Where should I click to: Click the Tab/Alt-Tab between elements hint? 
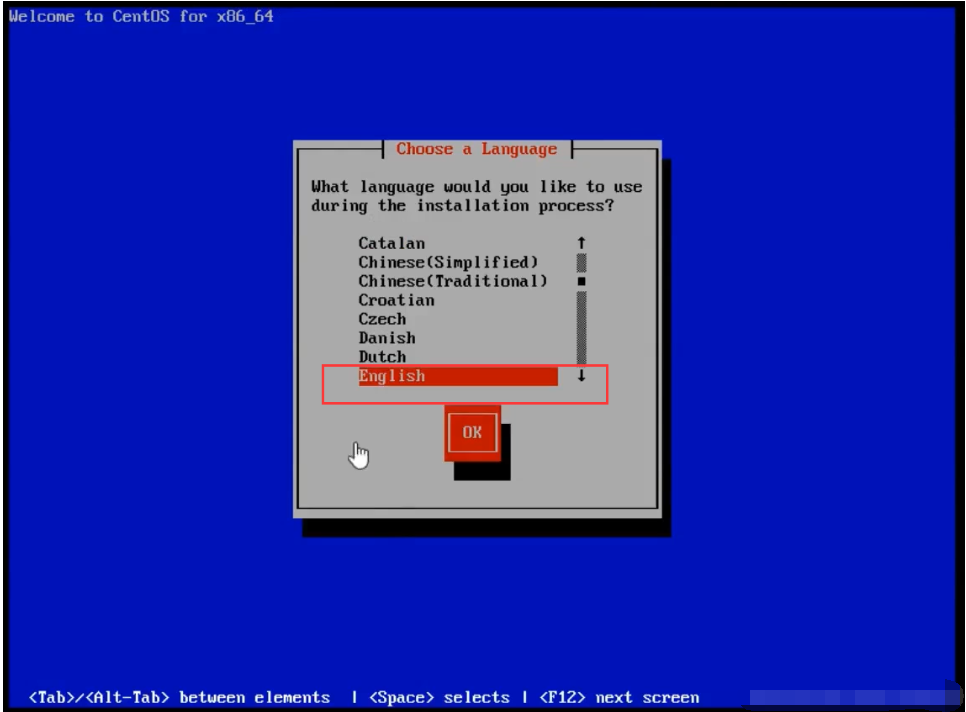pos(179,698)
